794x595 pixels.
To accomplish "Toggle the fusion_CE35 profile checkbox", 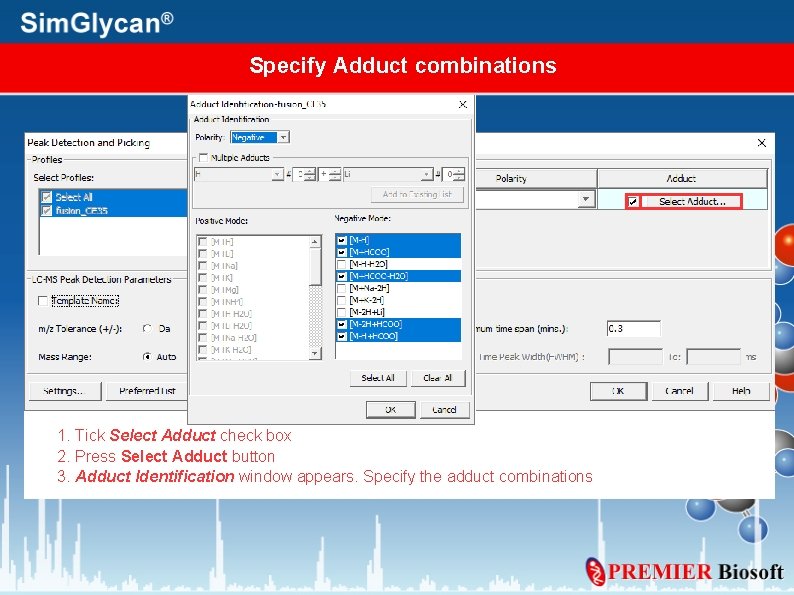I will pyautogui.click(x=47, y=210).
